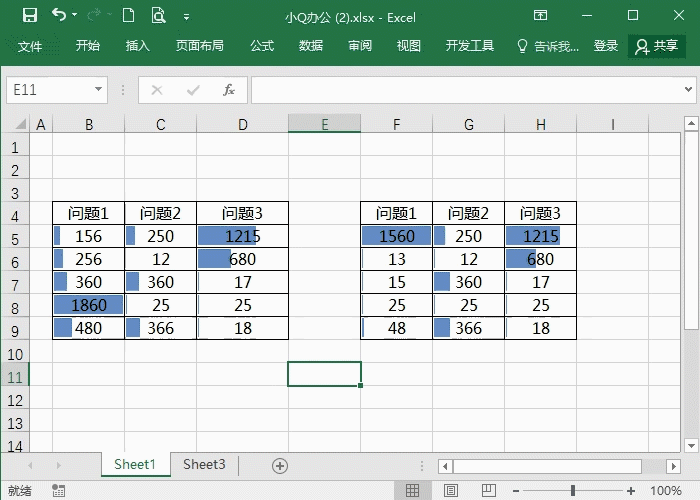The width and height of the screenshot is (700, 500).
Task: Click horizontal scrollbar left arrow
Action: pos(445,467)
